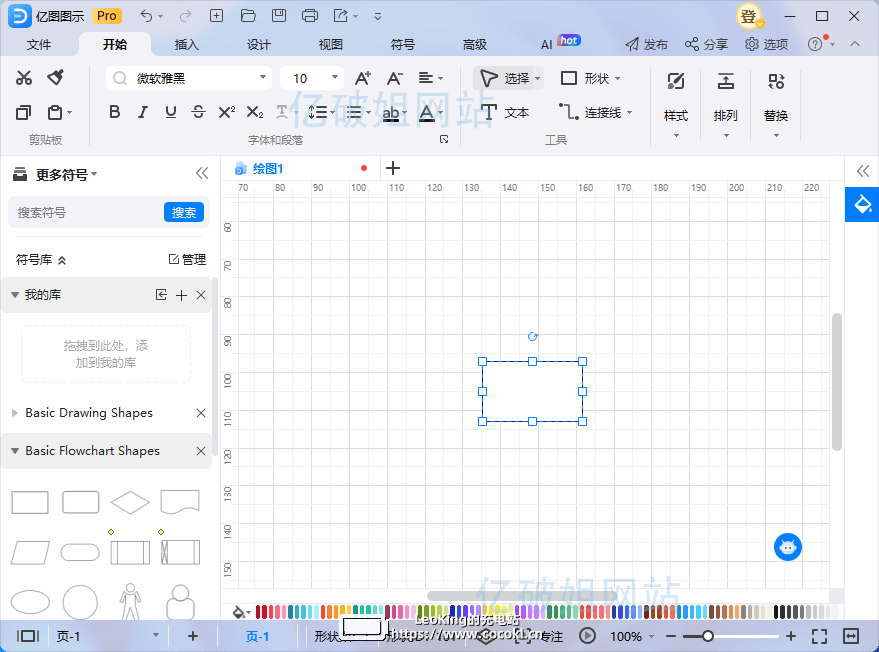Select the Format Painter brush
This screenshot has height=652, width=879.
pos(55,77)
